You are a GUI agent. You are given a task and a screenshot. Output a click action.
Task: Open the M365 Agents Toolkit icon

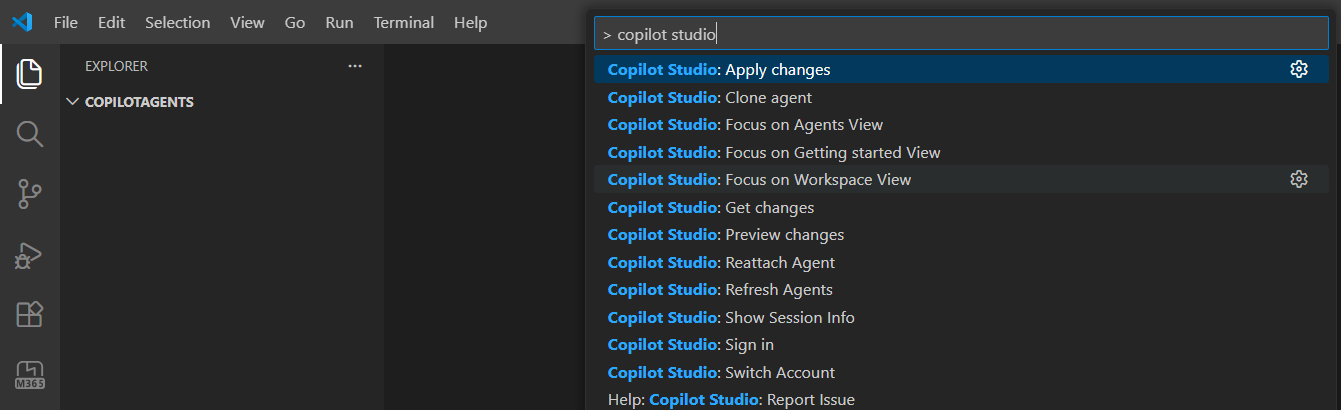click(x=30, y=375)
